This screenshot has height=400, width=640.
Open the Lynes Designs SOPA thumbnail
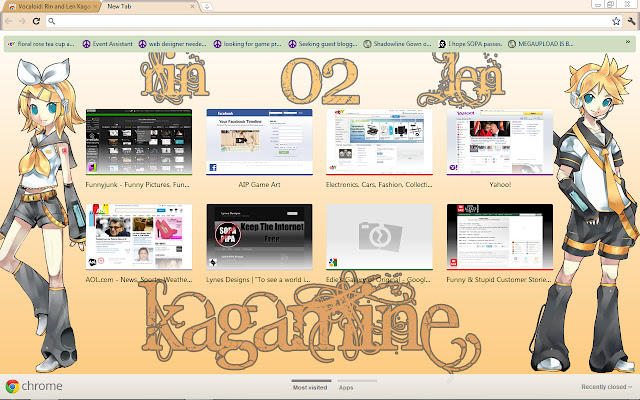click(x=260, y=237)
